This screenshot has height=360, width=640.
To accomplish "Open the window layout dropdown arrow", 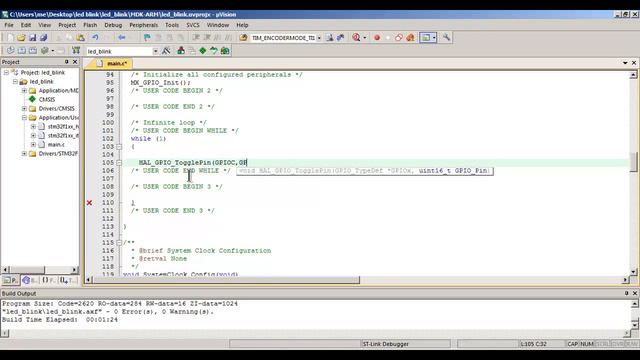I will click(x=434, y=38).
